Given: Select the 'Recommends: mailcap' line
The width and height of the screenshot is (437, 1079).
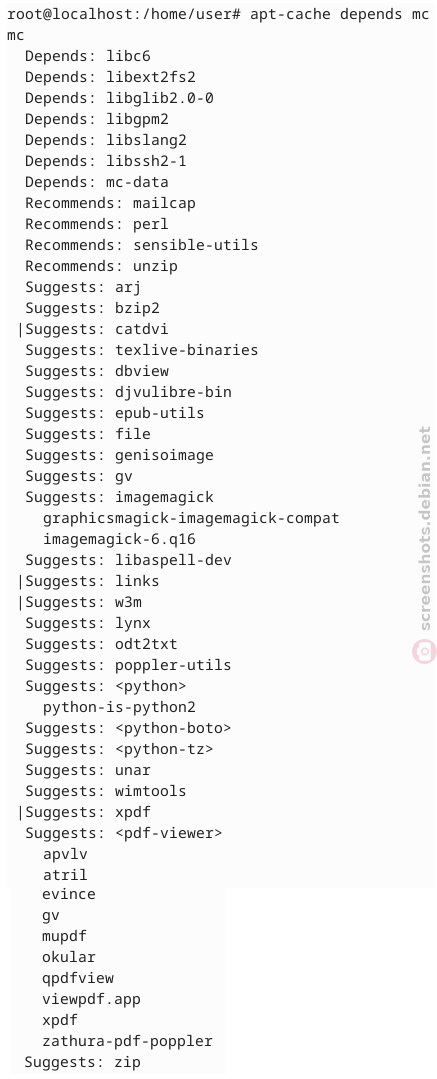Looking at the screenshot, I should (x=111, y=203).
